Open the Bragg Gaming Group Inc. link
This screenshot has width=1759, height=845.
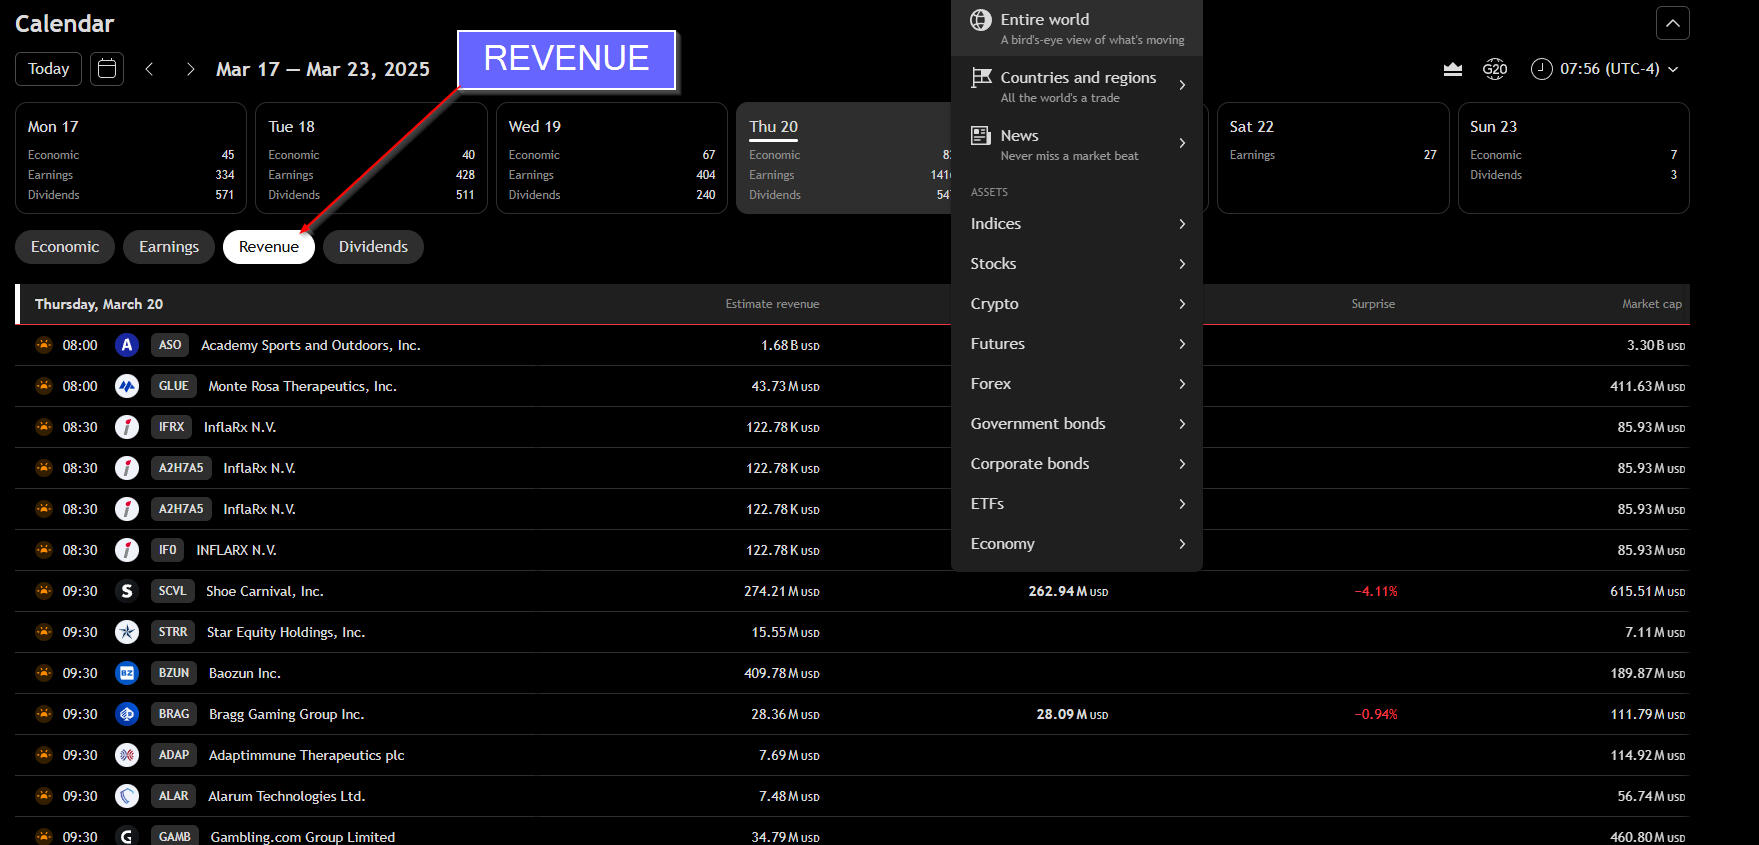pos(286,714)
